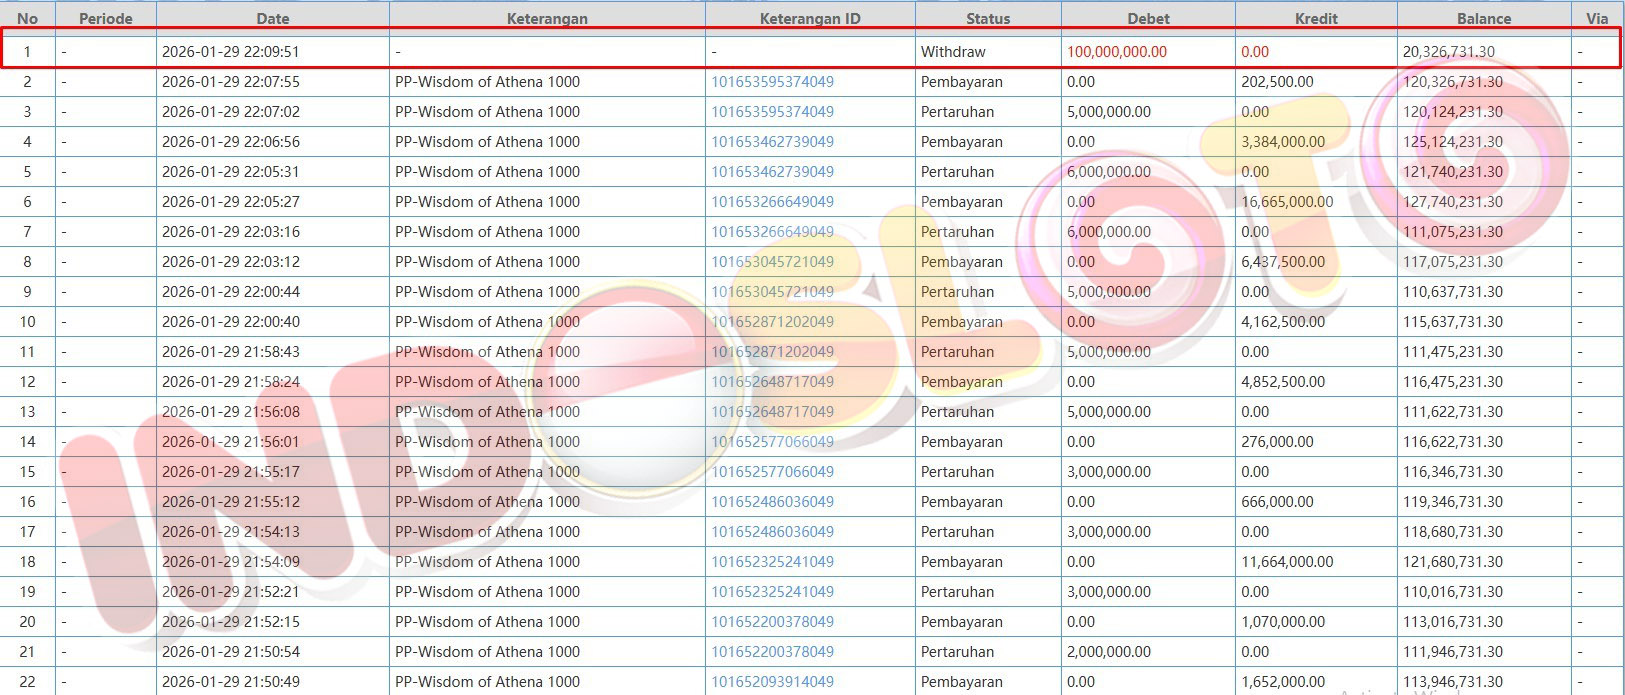Click the Balance column header

click(1483, 18)
